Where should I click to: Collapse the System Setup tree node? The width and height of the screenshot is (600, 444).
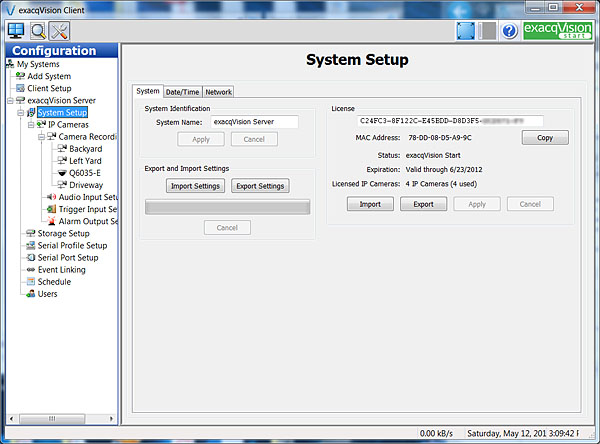[x=21, y=113]
